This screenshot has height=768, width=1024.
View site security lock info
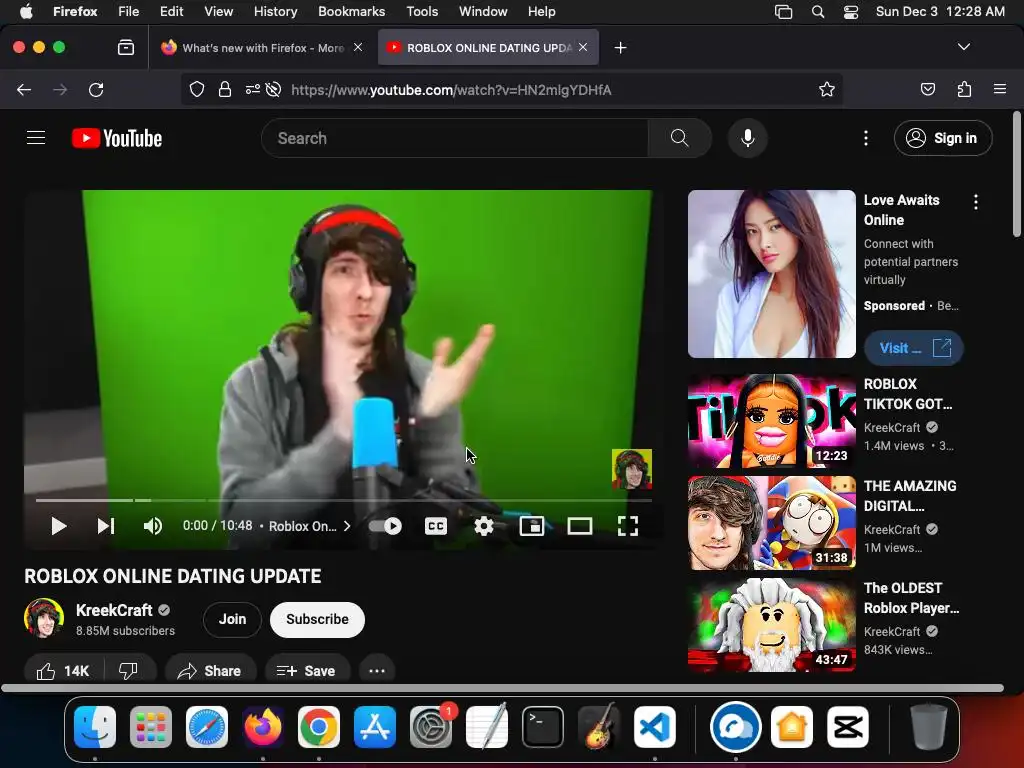coord(225,89)
